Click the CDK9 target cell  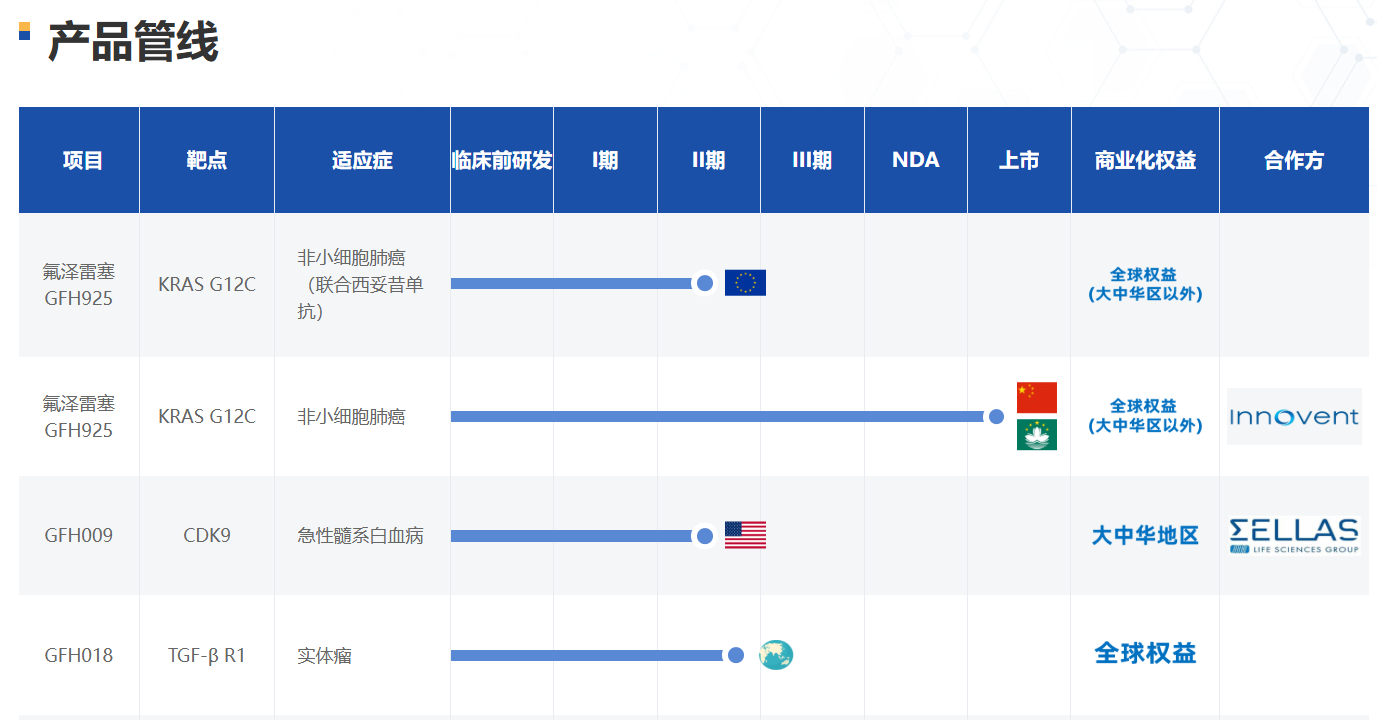pyautogui.click(x=207, y=536)
